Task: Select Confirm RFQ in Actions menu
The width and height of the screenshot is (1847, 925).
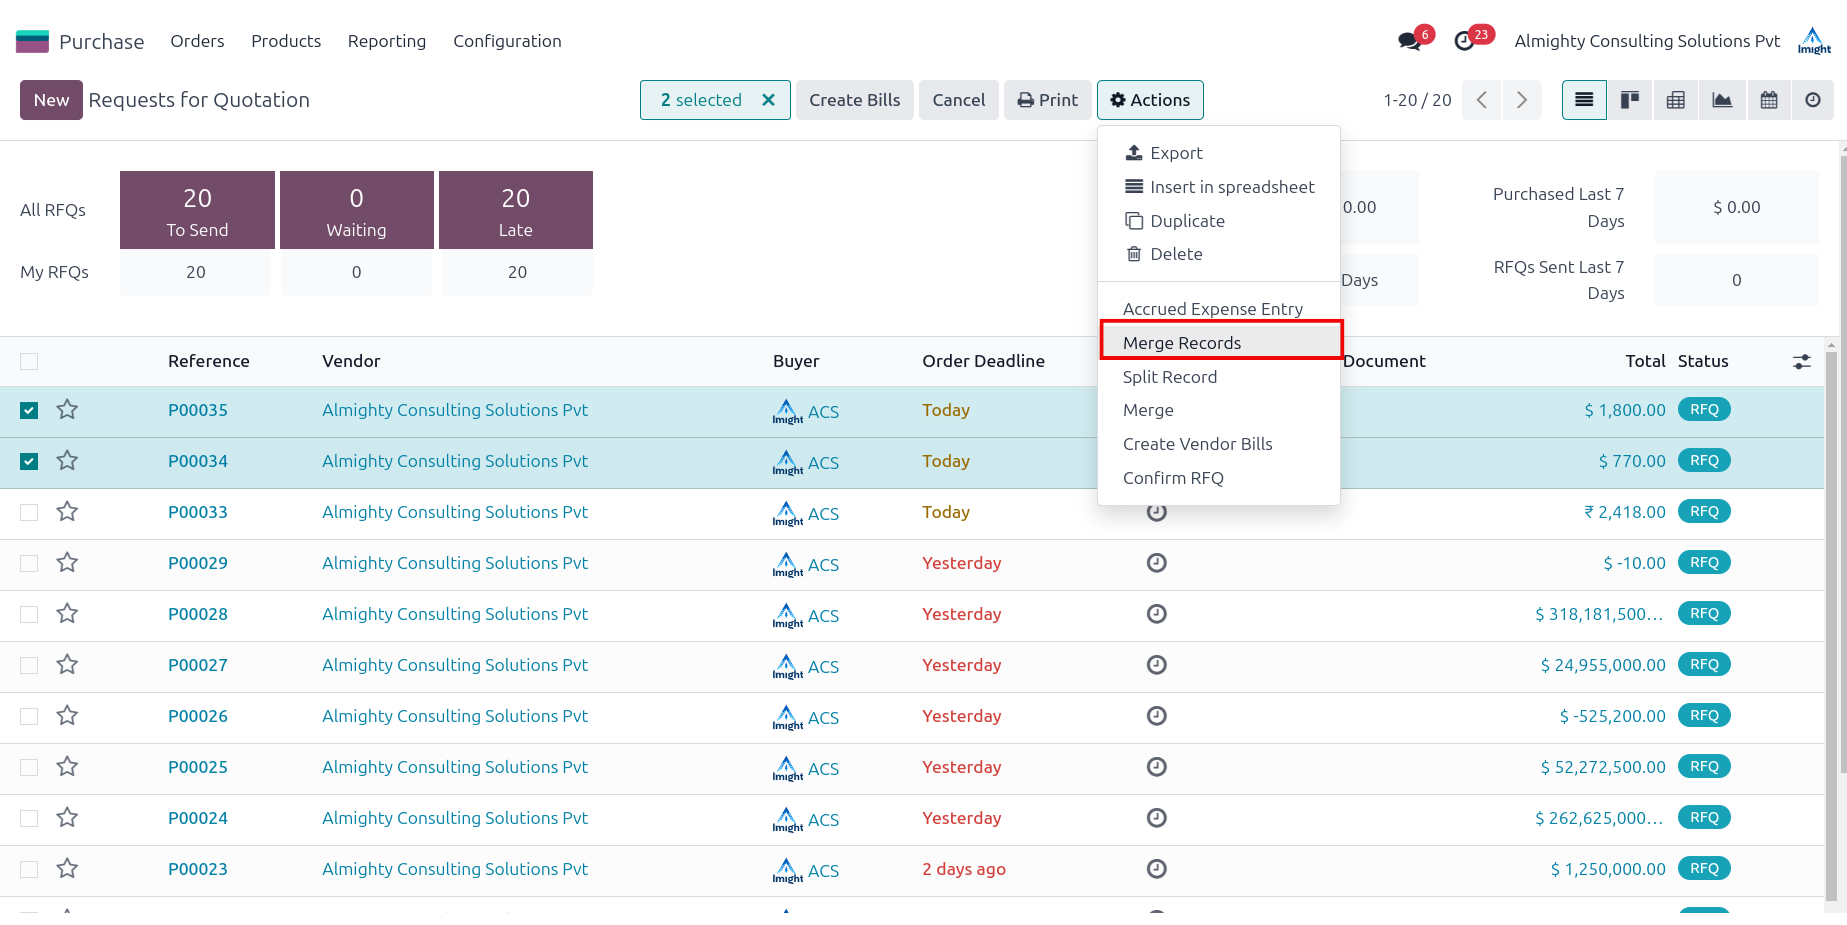Action: (1173, 478)
